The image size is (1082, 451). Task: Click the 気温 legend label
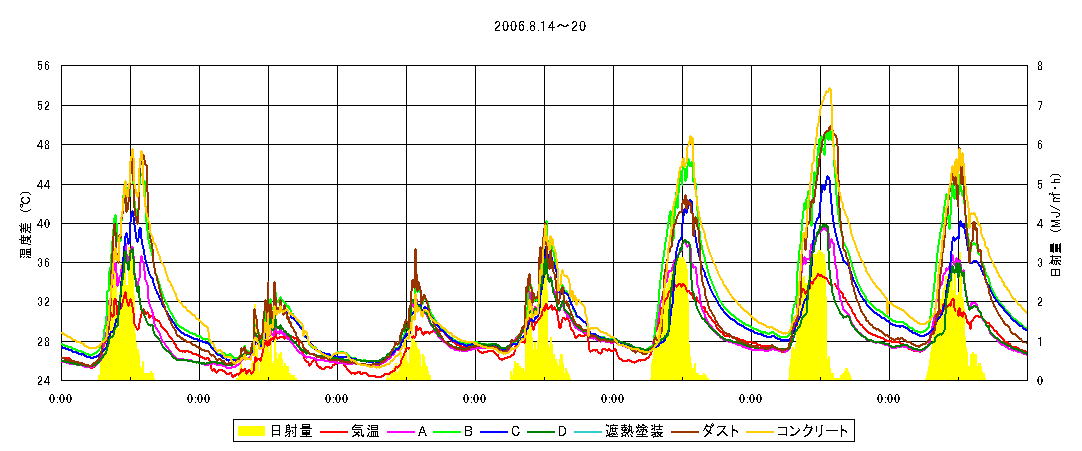click(x=366, y=432)
